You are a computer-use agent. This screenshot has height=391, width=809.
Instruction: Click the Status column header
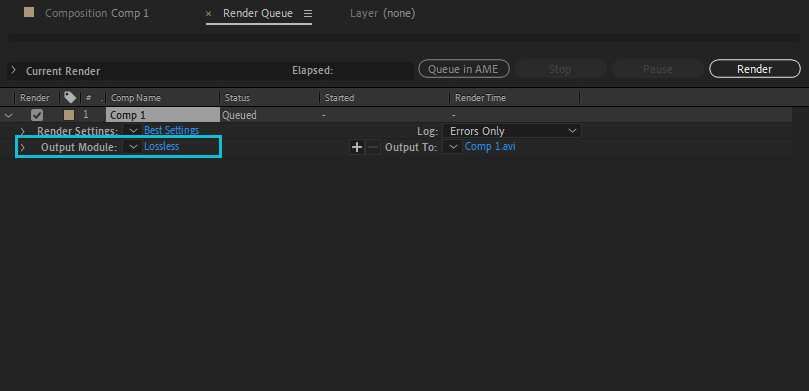pos(237,97)
